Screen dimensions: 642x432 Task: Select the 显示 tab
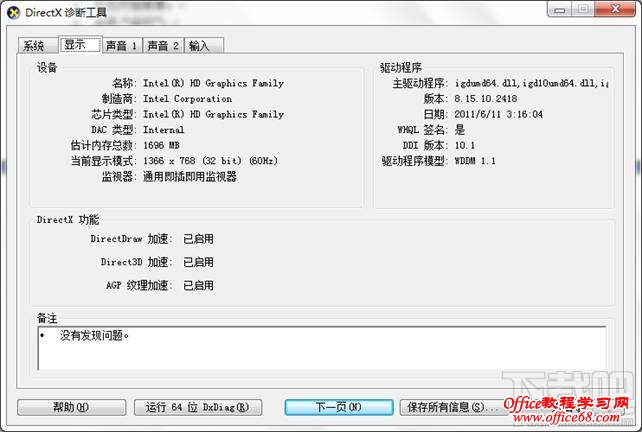[80, 44]
